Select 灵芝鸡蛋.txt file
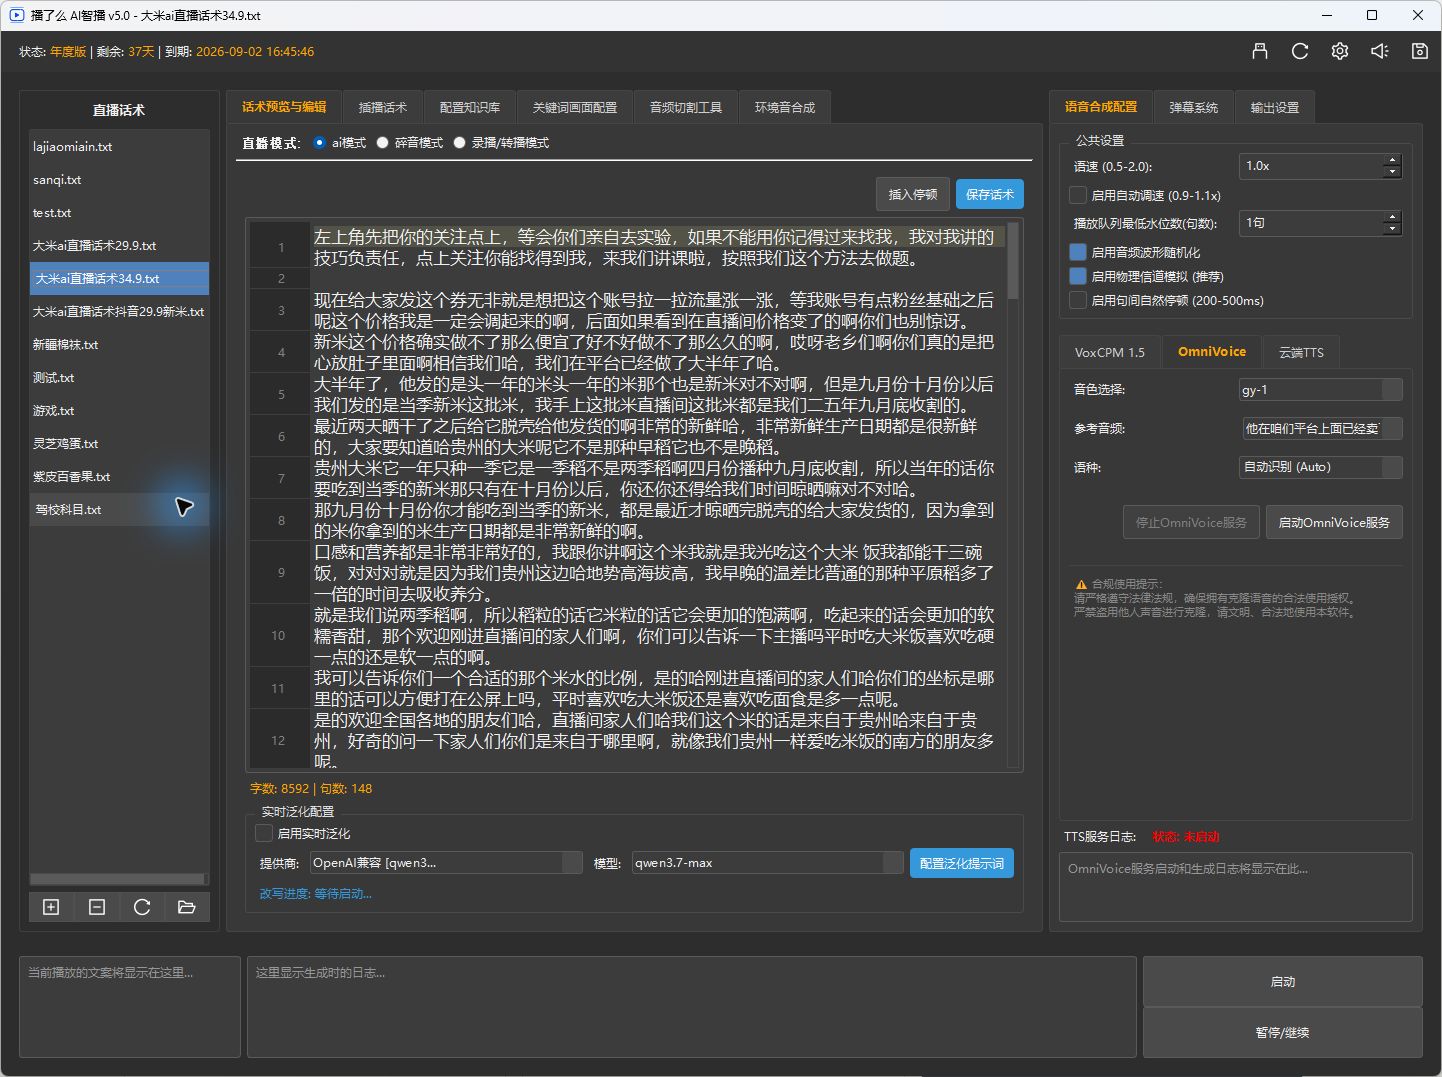 (x=119, y=444)
